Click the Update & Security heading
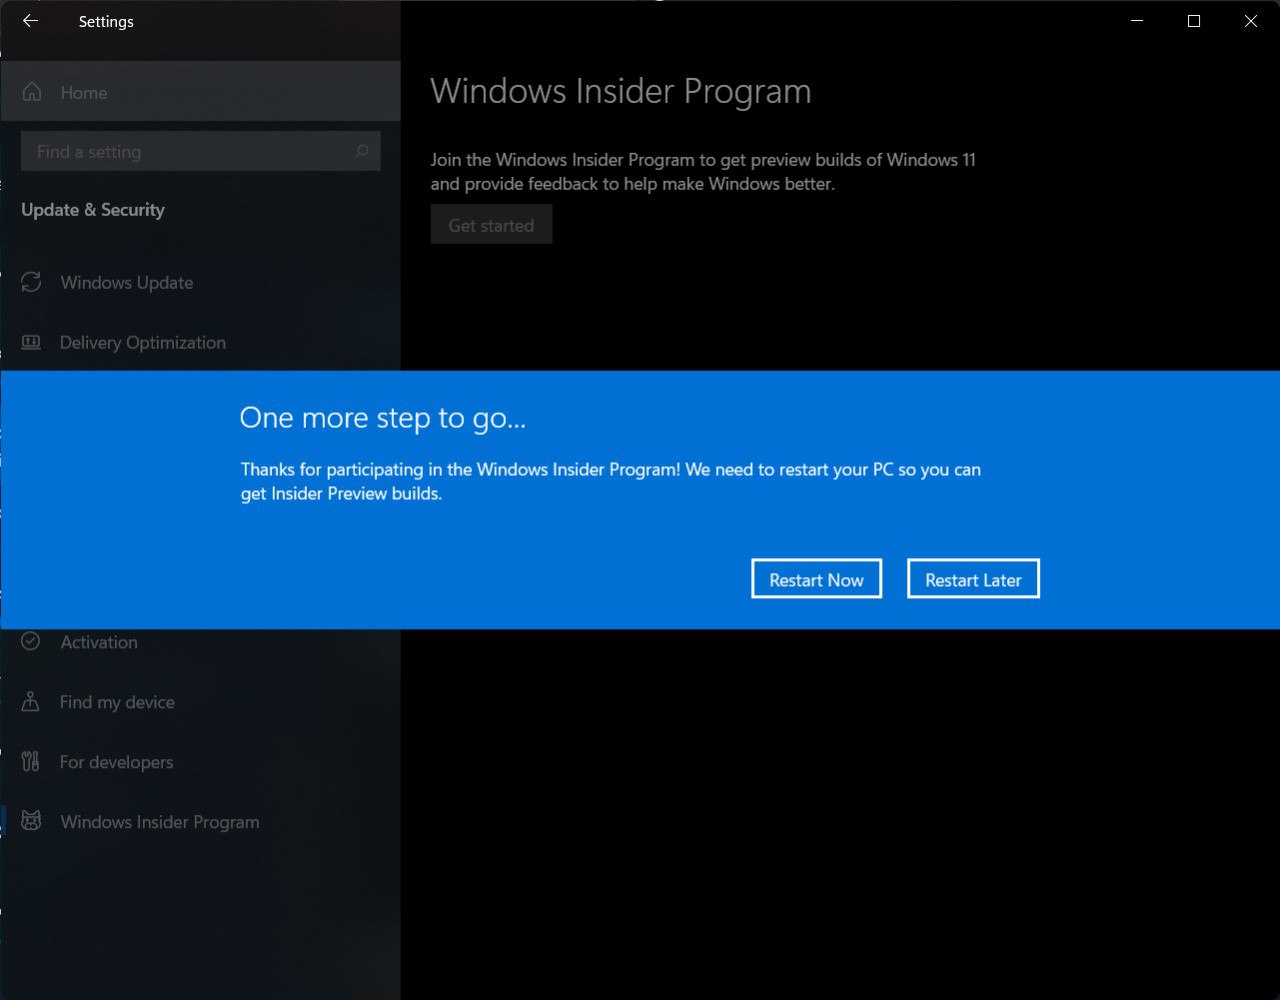 [93, 210]
